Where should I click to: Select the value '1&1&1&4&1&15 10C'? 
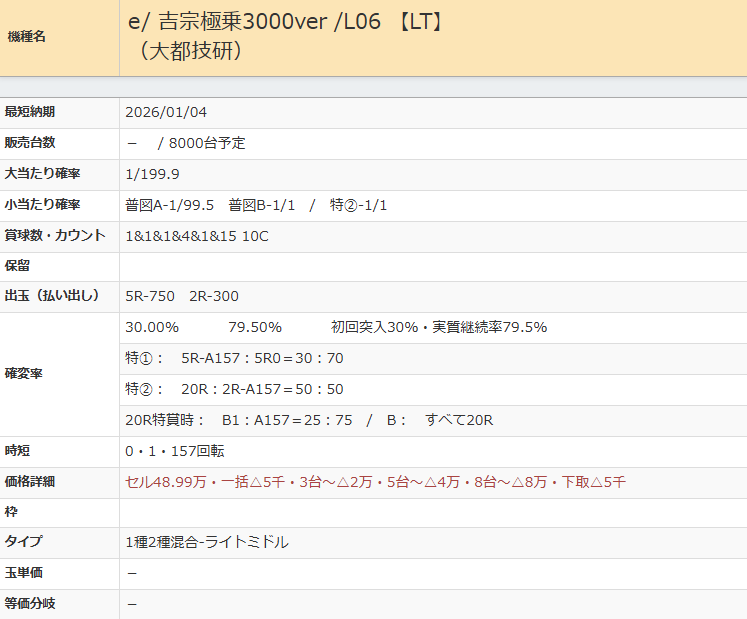(197, 236)
